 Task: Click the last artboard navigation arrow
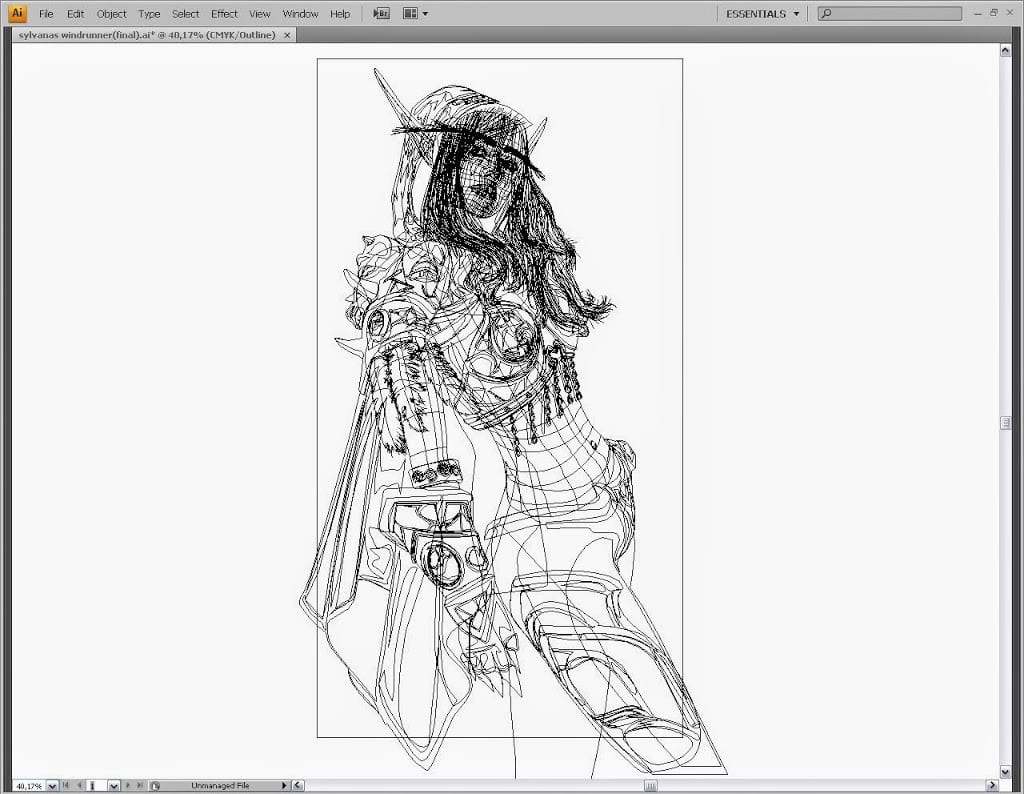click(x=140, y=786)
